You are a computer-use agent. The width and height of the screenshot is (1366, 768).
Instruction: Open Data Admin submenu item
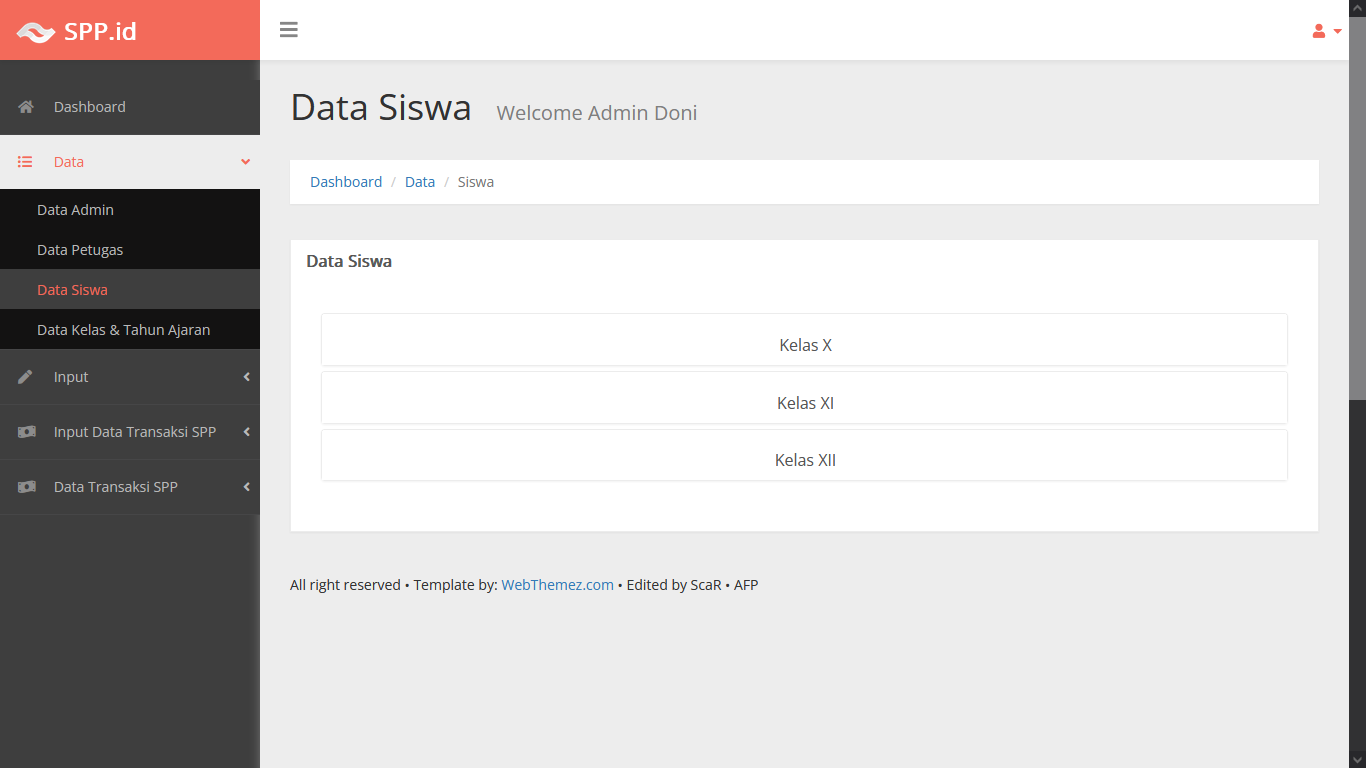76,210
